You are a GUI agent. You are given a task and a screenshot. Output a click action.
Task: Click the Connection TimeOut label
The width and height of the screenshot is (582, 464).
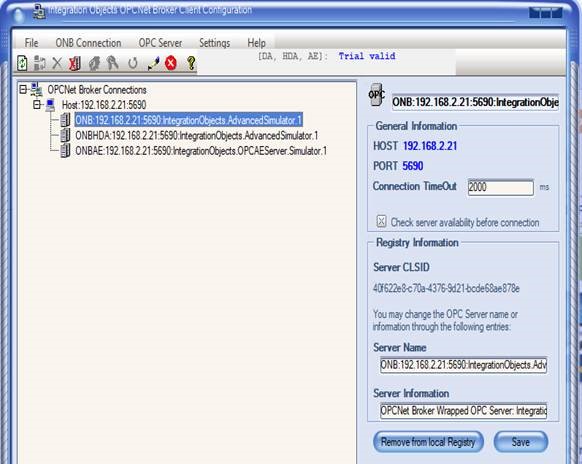(415, 186)
